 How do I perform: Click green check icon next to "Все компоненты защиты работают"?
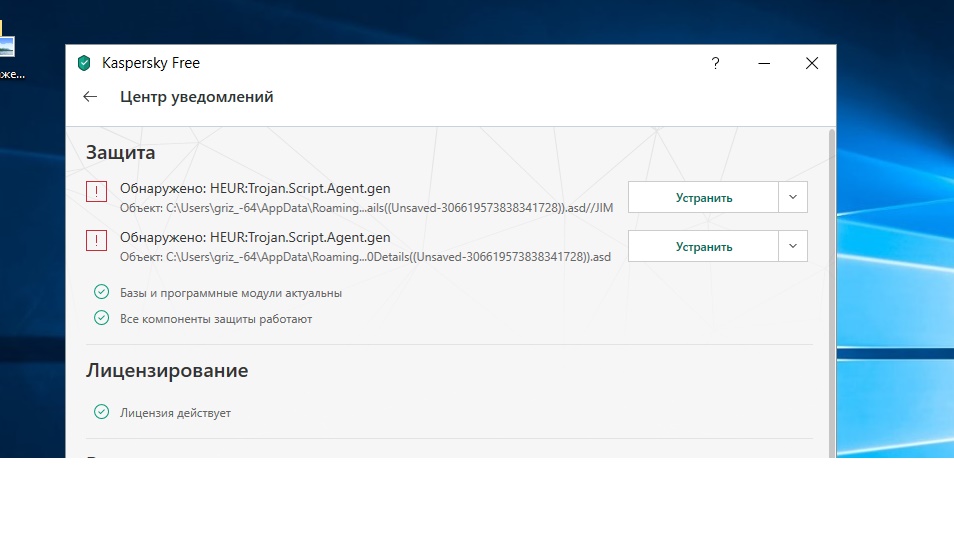pyautogui.click(x=102, y=318)
